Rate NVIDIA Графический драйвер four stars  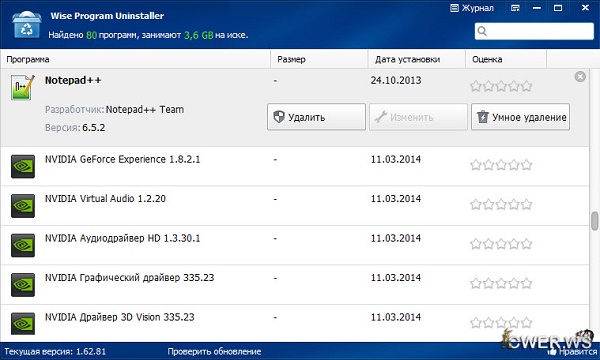coord(514,283)
